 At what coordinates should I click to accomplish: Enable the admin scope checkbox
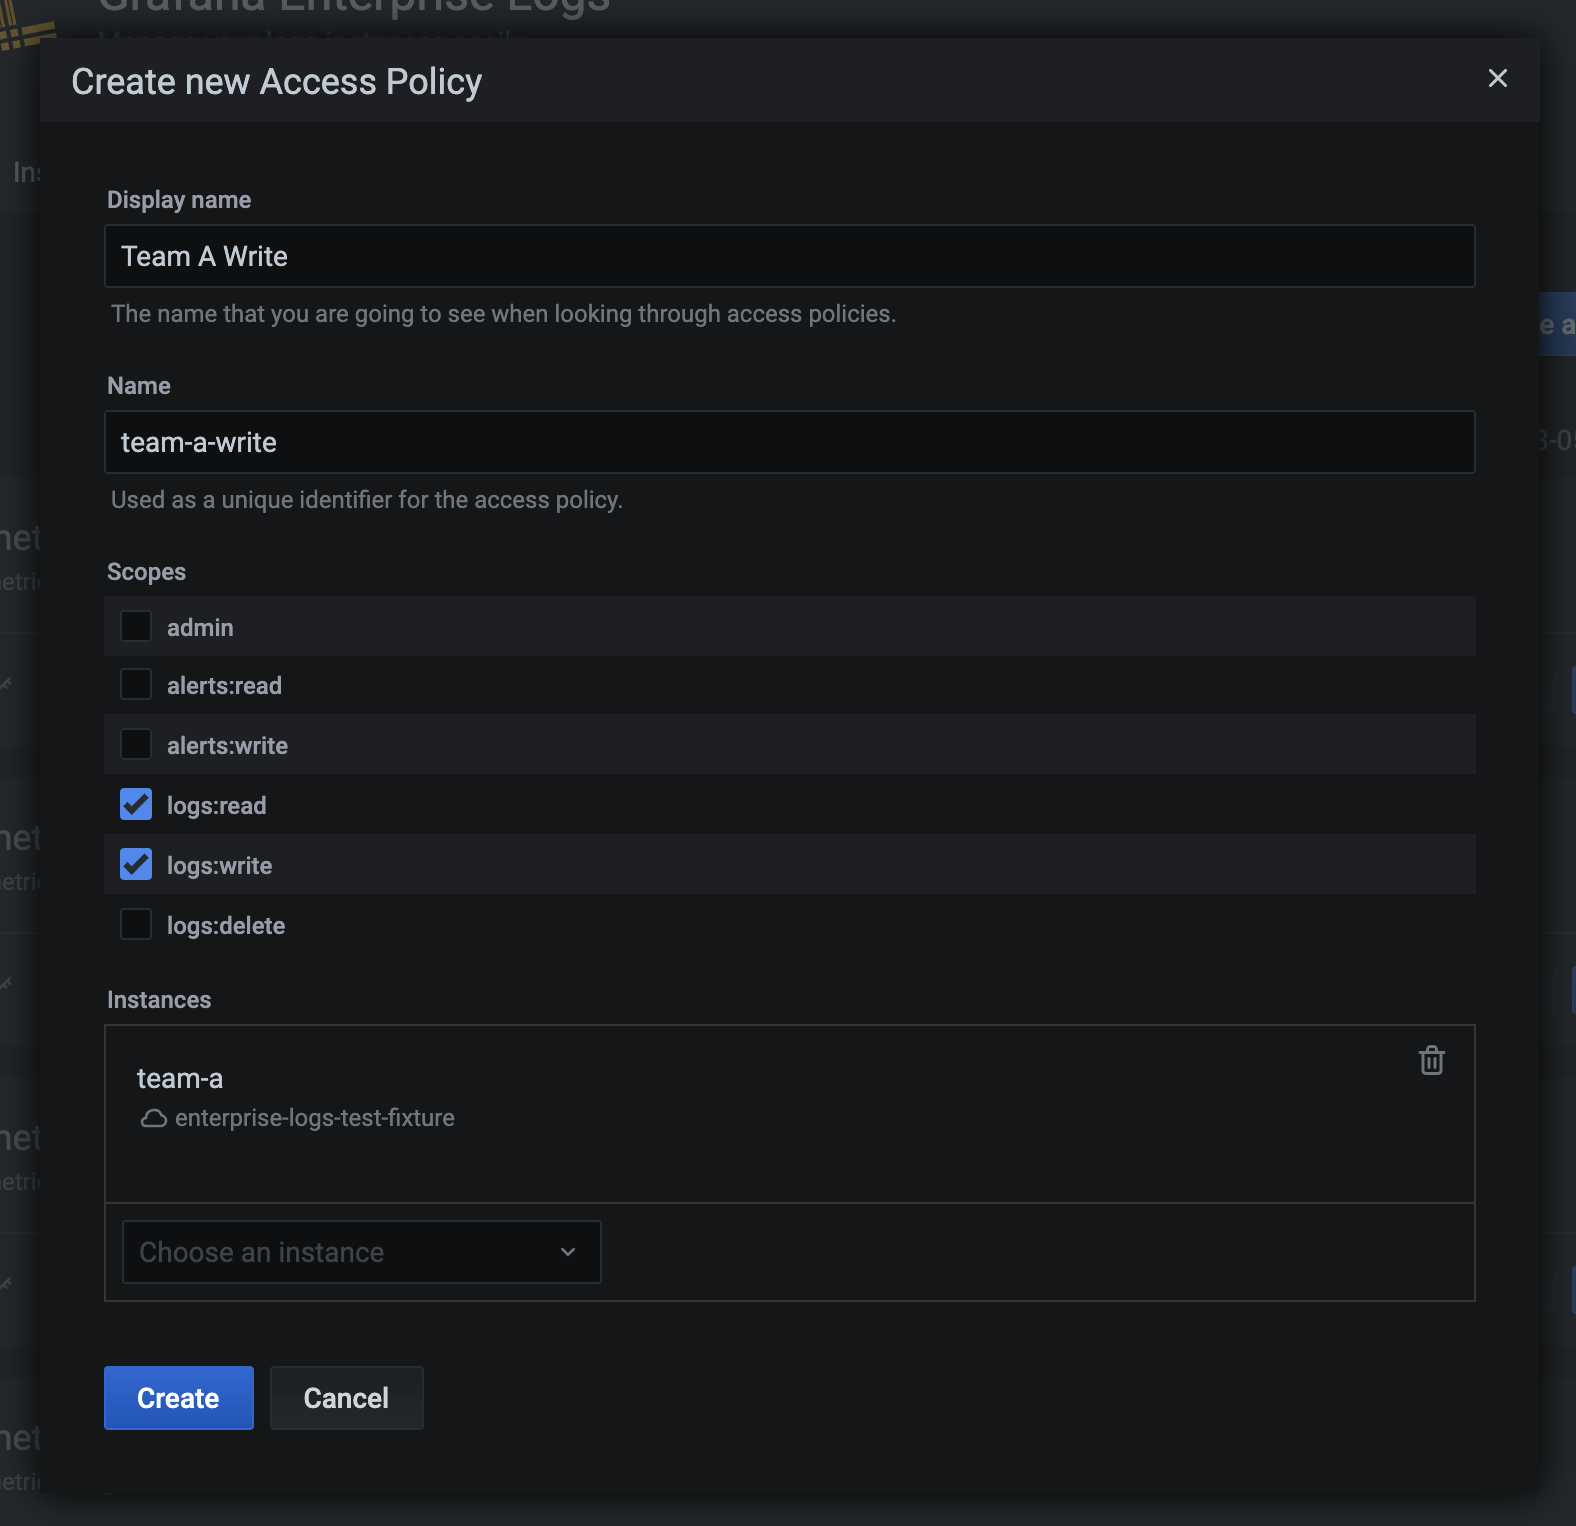coord(136,627)
